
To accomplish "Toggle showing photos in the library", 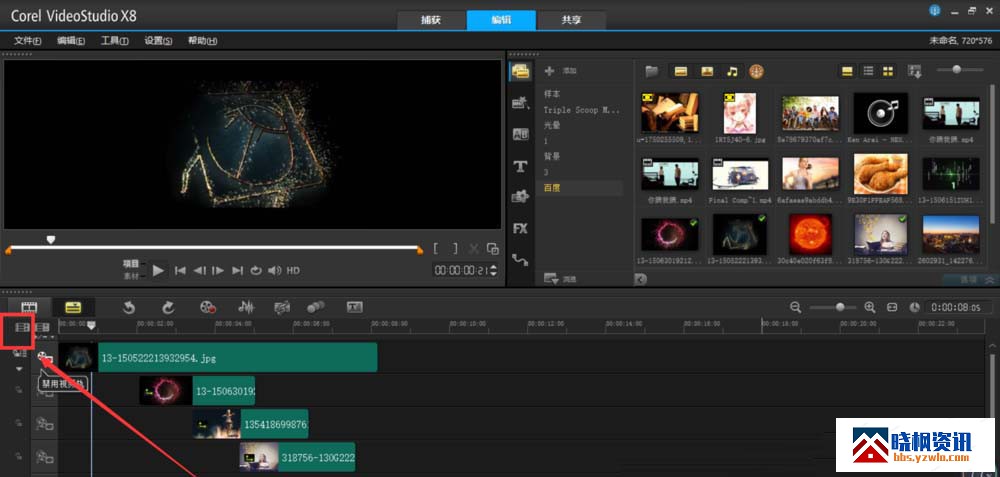I will point(707,71).
